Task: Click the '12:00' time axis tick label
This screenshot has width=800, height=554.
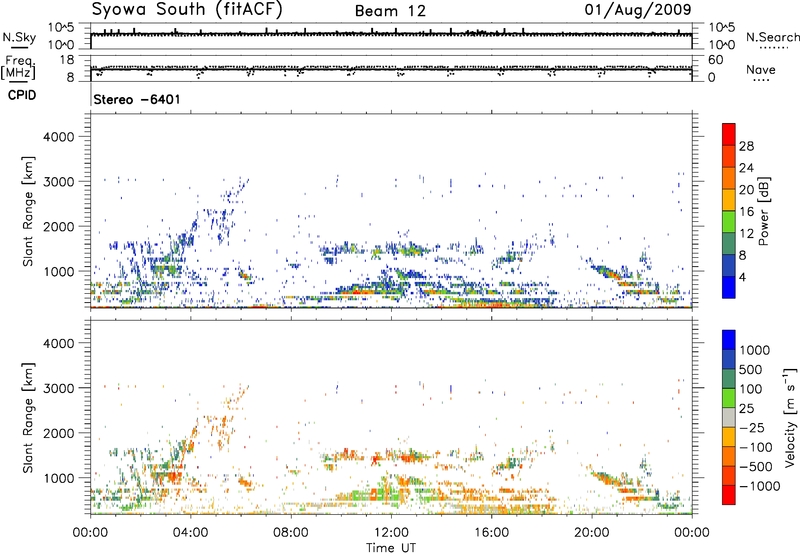Action: (x=391, y=533)
